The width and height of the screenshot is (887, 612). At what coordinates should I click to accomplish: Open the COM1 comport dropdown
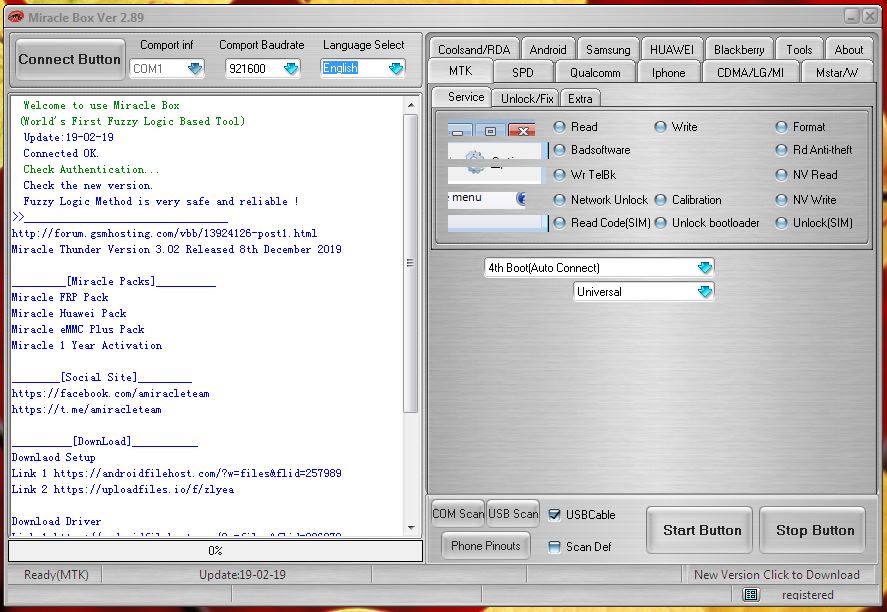point(192,68)
